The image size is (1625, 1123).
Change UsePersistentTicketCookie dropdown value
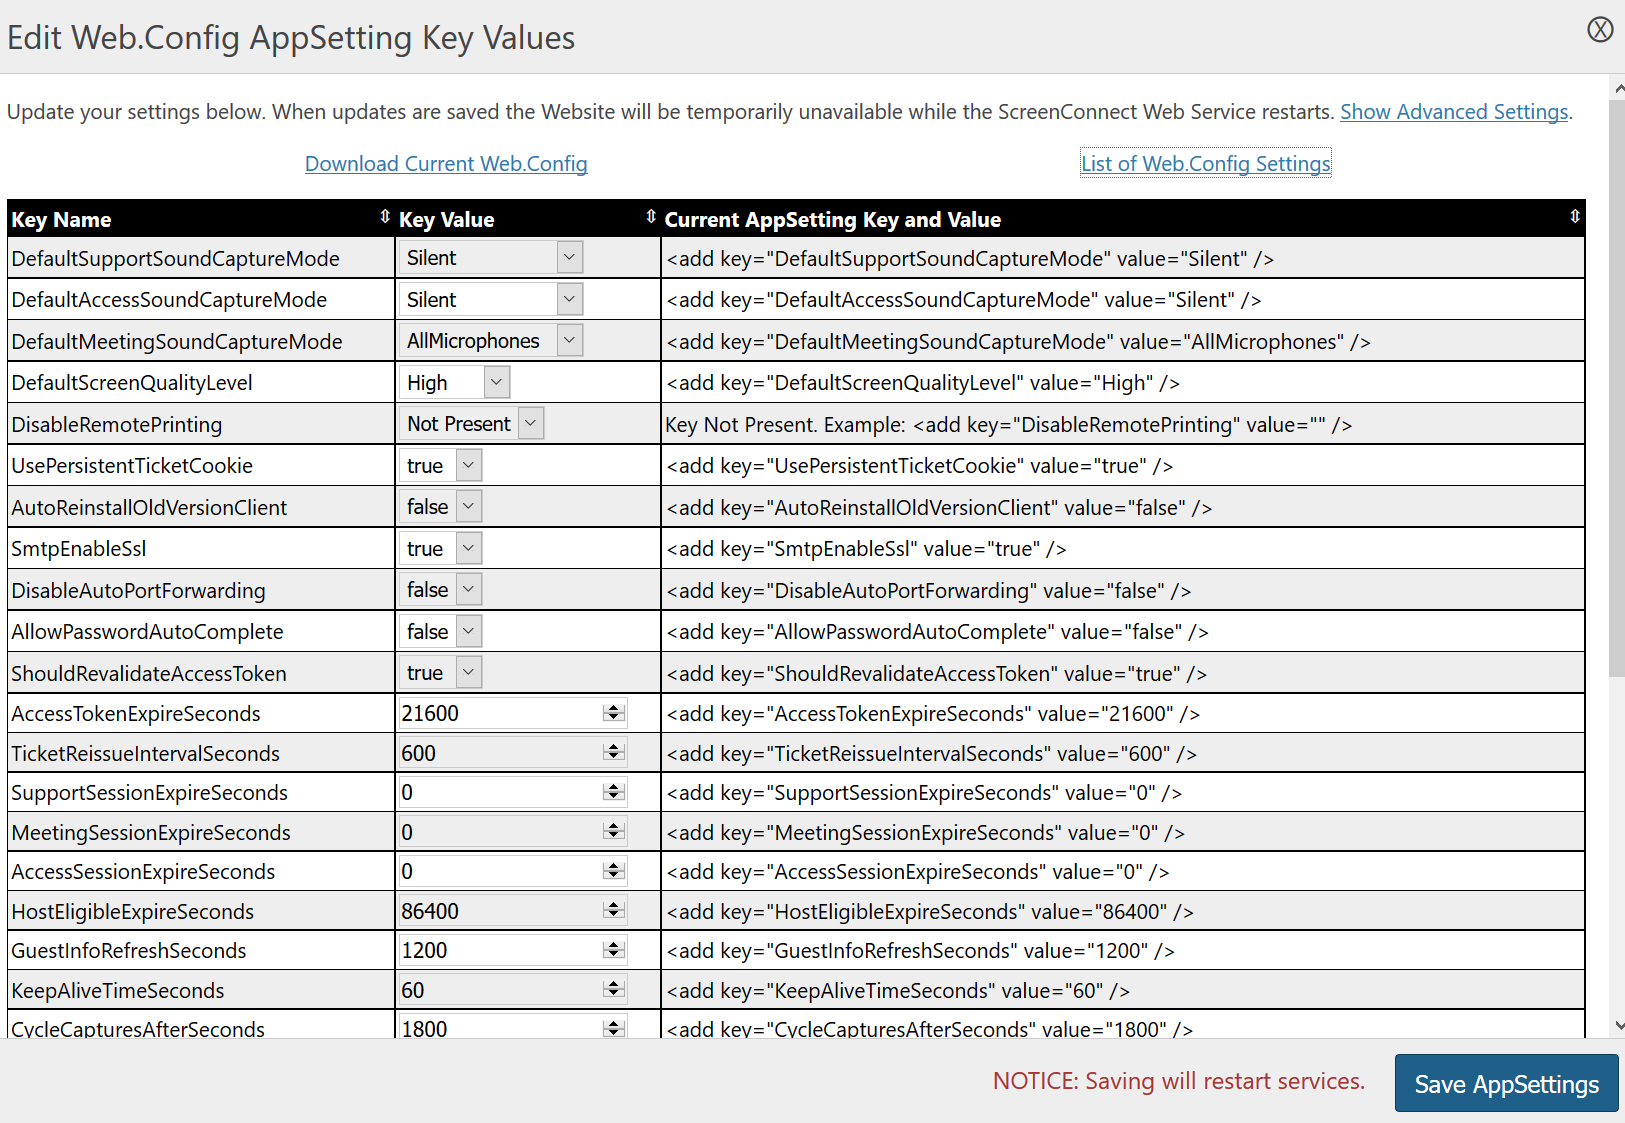point(441,466)
